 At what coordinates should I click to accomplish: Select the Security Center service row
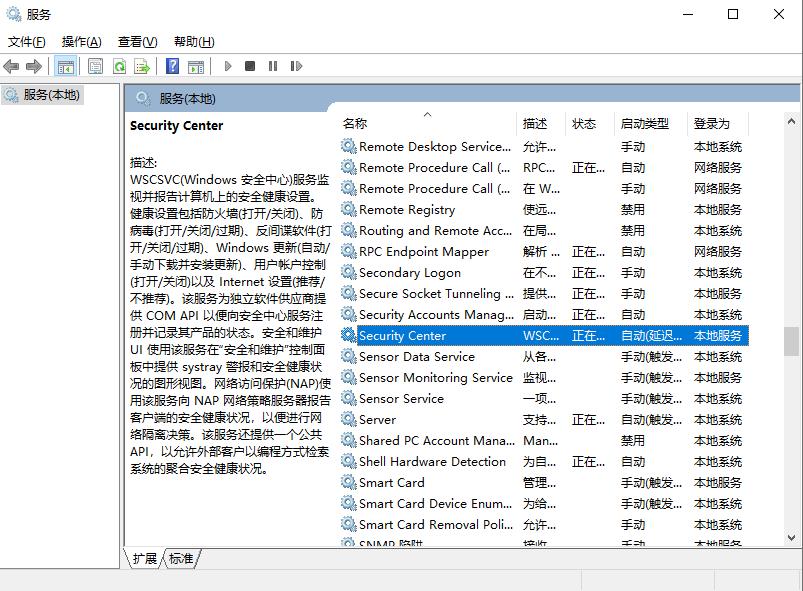click(420, 335)
